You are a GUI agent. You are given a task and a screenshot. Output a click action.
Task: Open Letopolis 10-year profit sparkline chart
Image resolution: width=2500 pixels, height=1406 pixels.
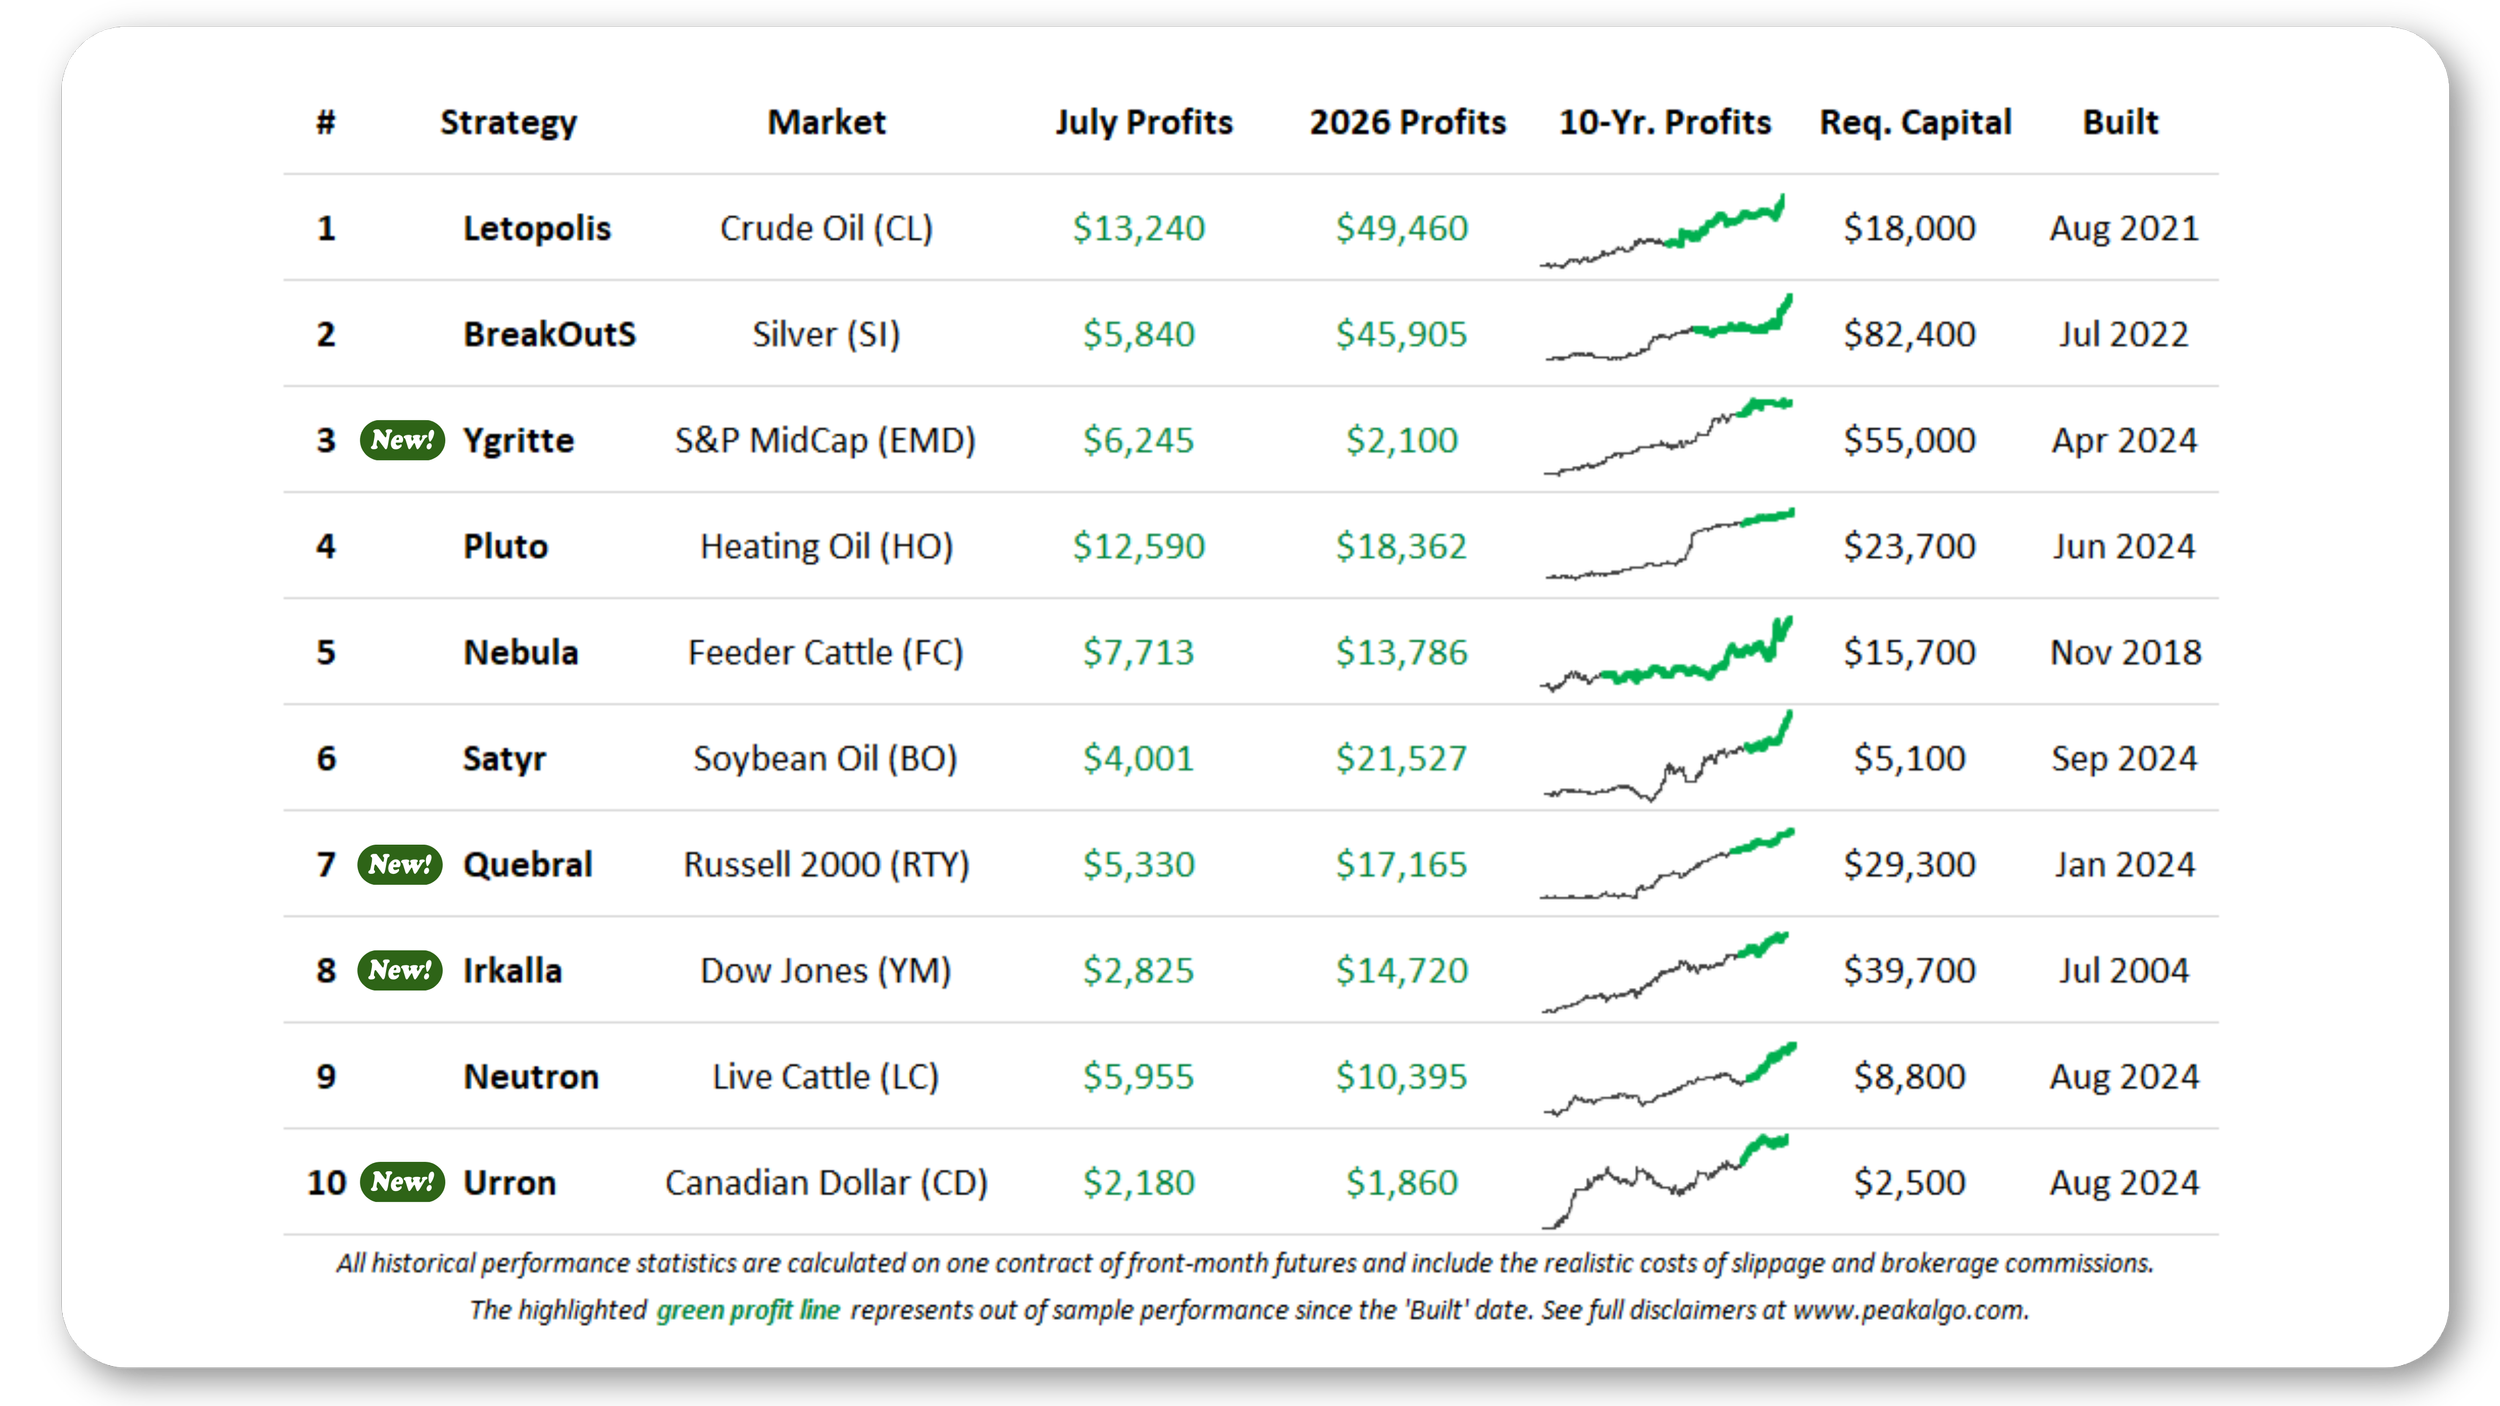[x=1663, y=231]
